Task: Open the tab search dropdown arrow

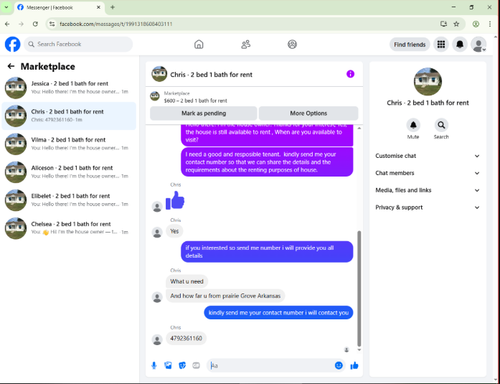Action: pos(6,7)
